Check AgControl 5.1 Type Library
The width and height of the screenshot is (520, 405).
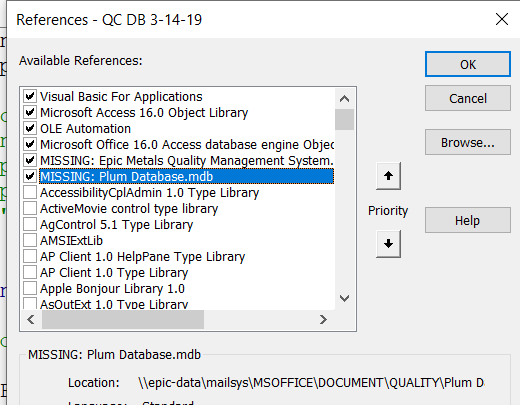(30, 224)
